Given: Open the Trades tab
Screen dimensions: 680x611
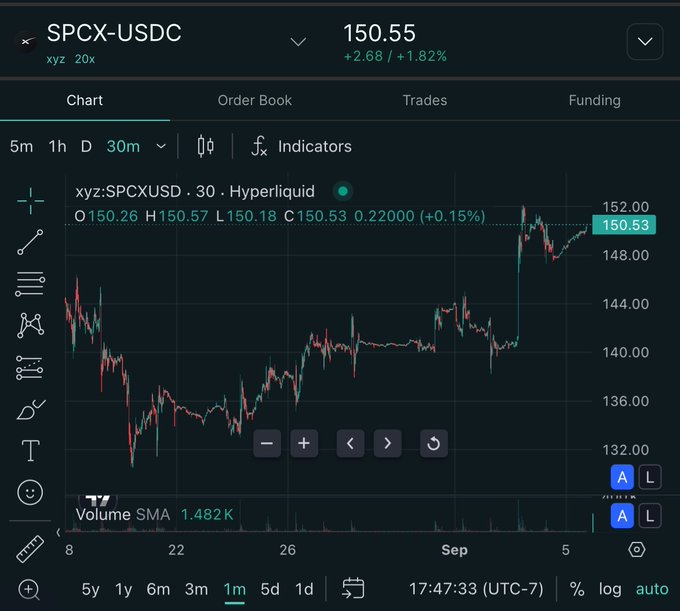Looking at the screenshot, I should click(425, 101).
